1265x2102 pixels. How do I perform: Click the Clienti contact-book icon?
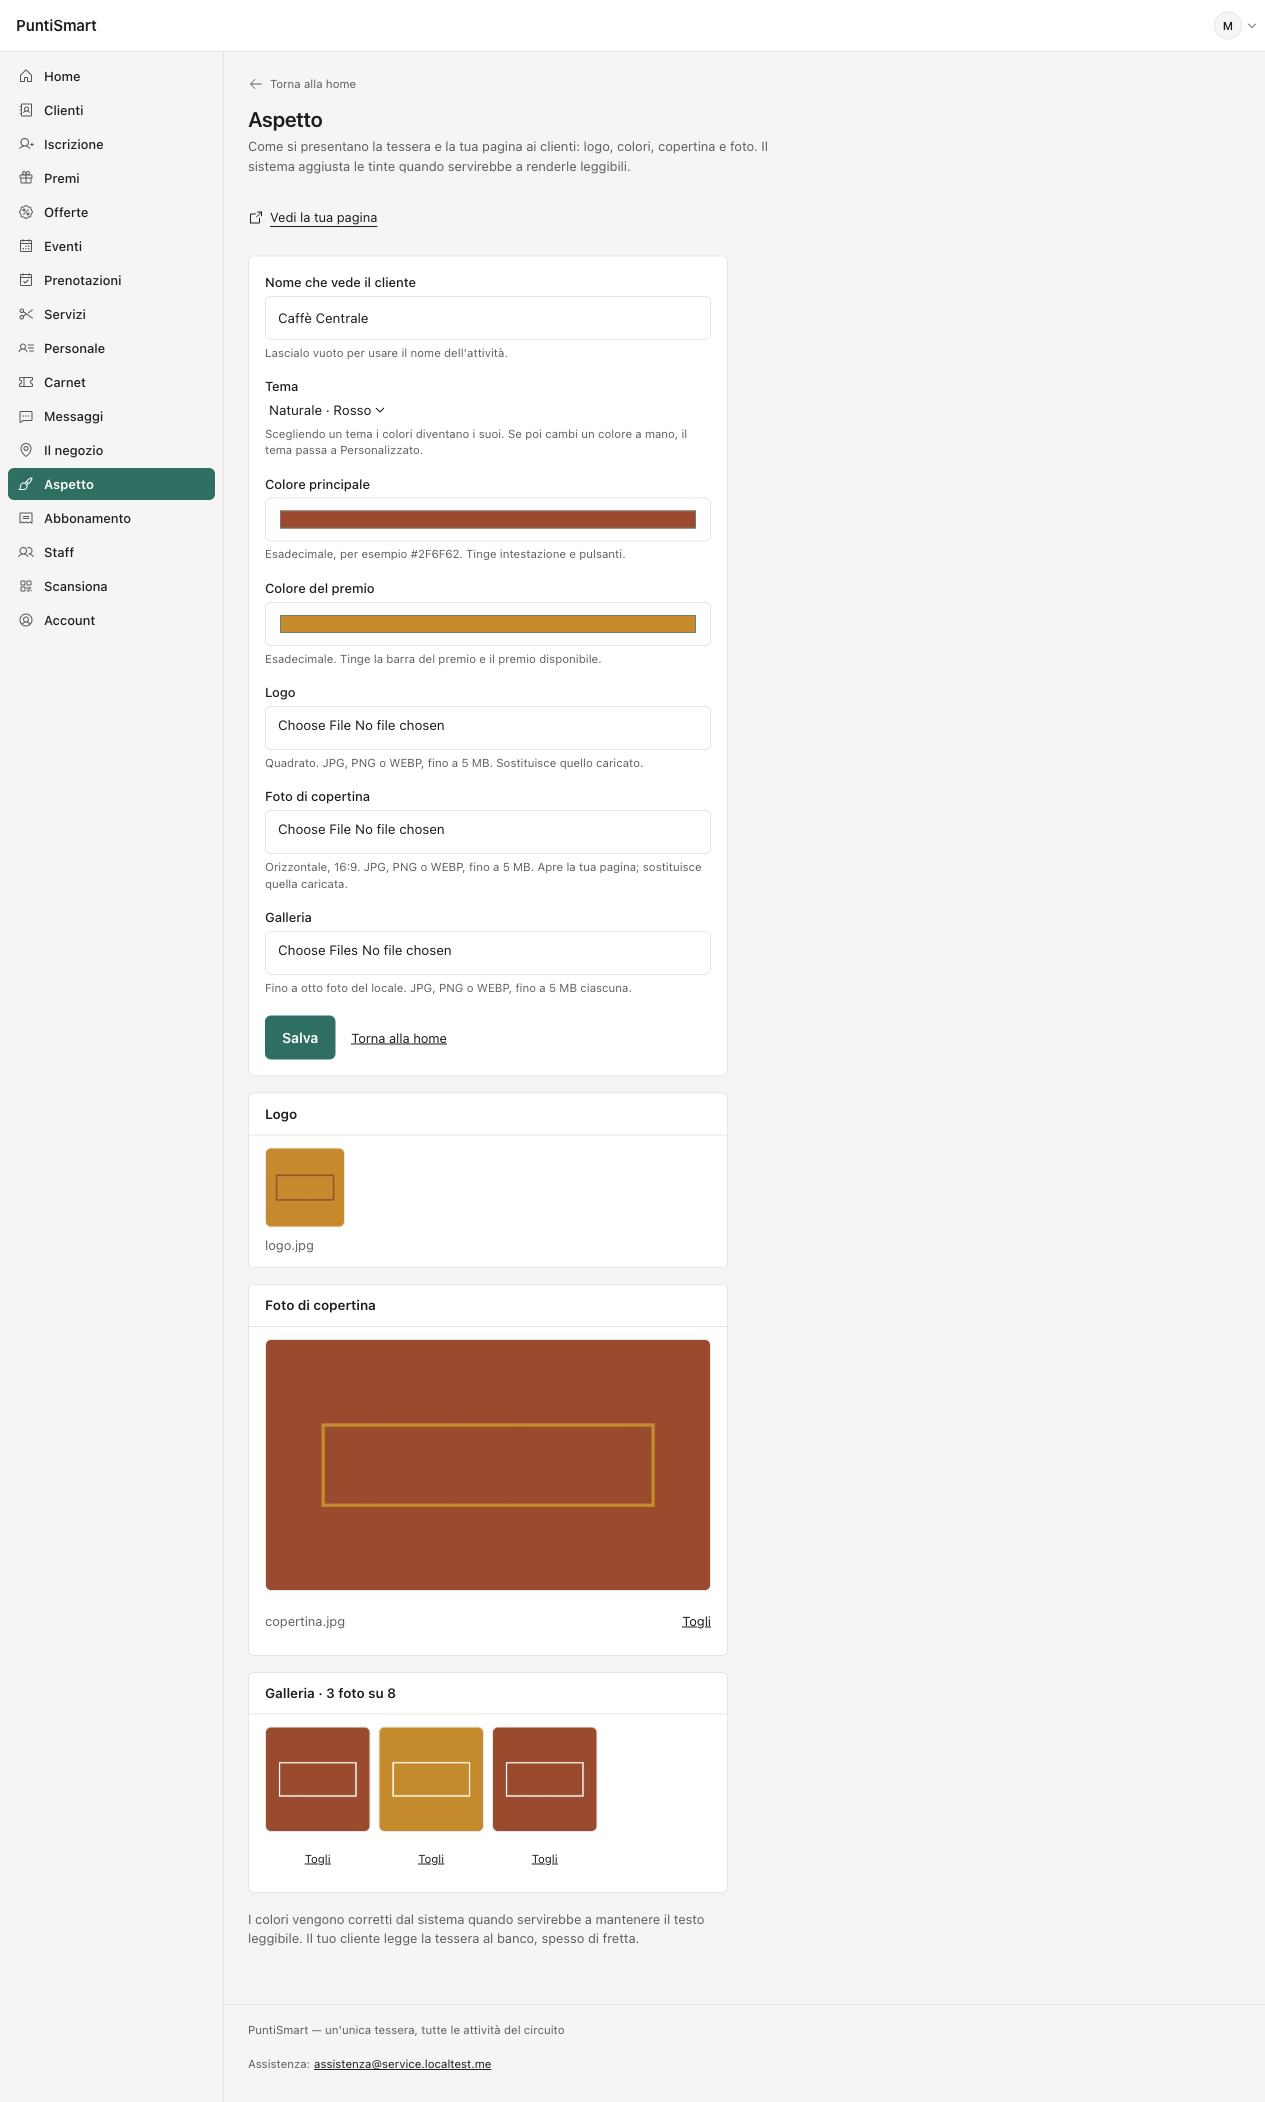pos(26,110)
